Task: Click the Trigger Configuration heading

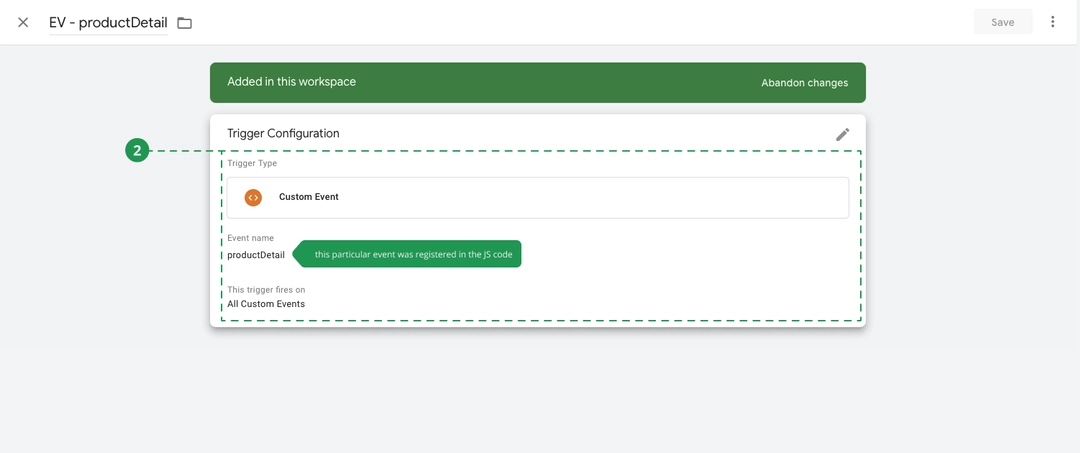Action: (283, 134)
